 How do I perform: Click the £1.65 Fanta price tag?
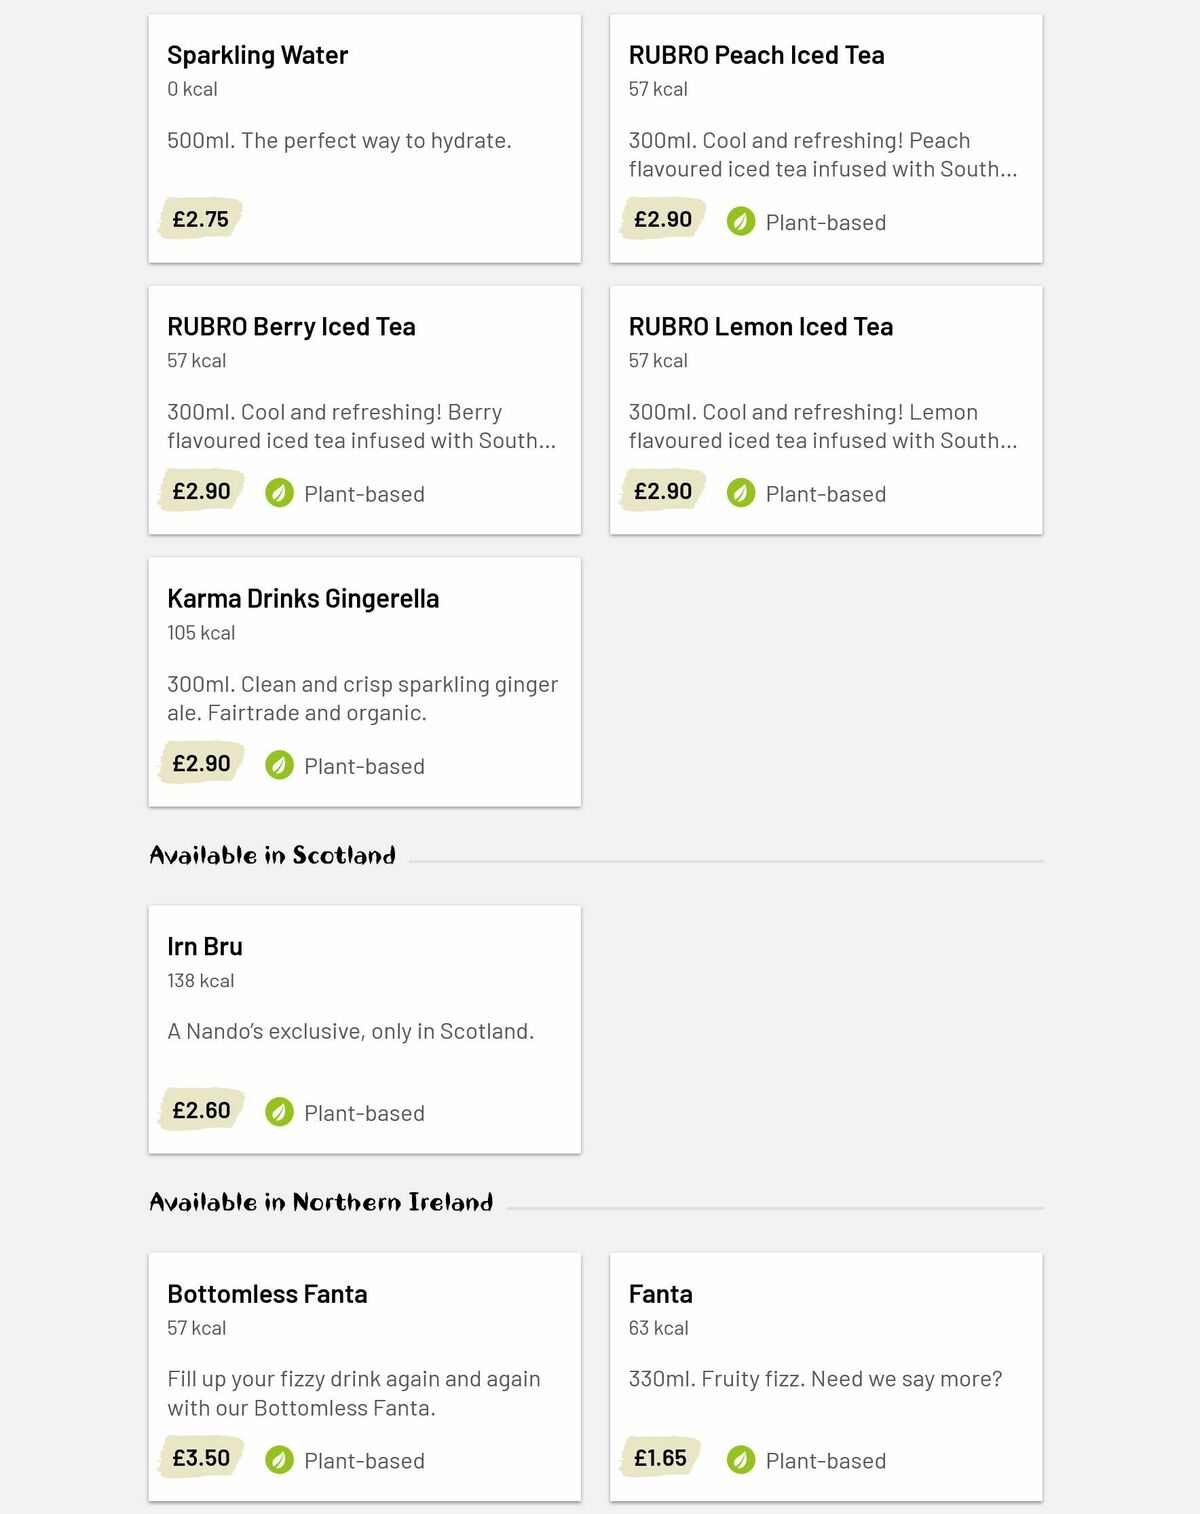click(x=660, y=1458)
